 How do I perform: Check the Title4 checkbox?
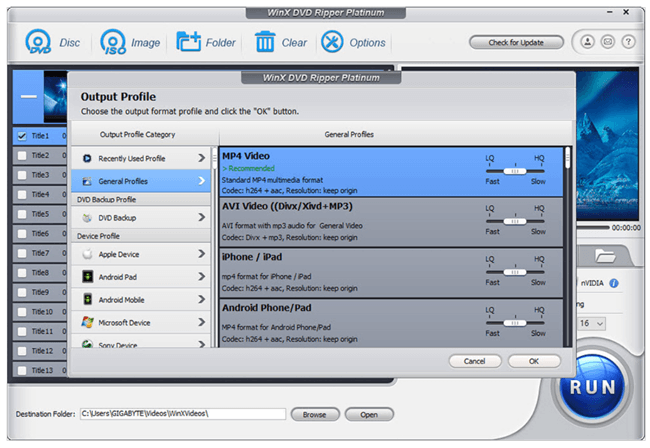(22, 194)
